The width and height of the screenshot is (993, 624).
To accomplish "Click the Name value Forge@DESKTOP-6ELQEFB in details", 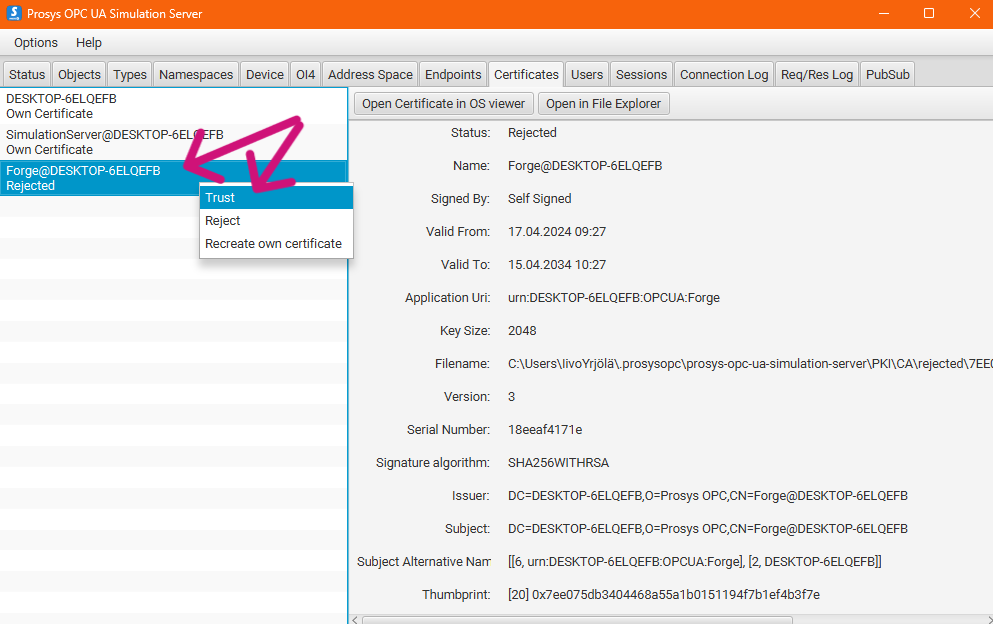I will [585, 166].
